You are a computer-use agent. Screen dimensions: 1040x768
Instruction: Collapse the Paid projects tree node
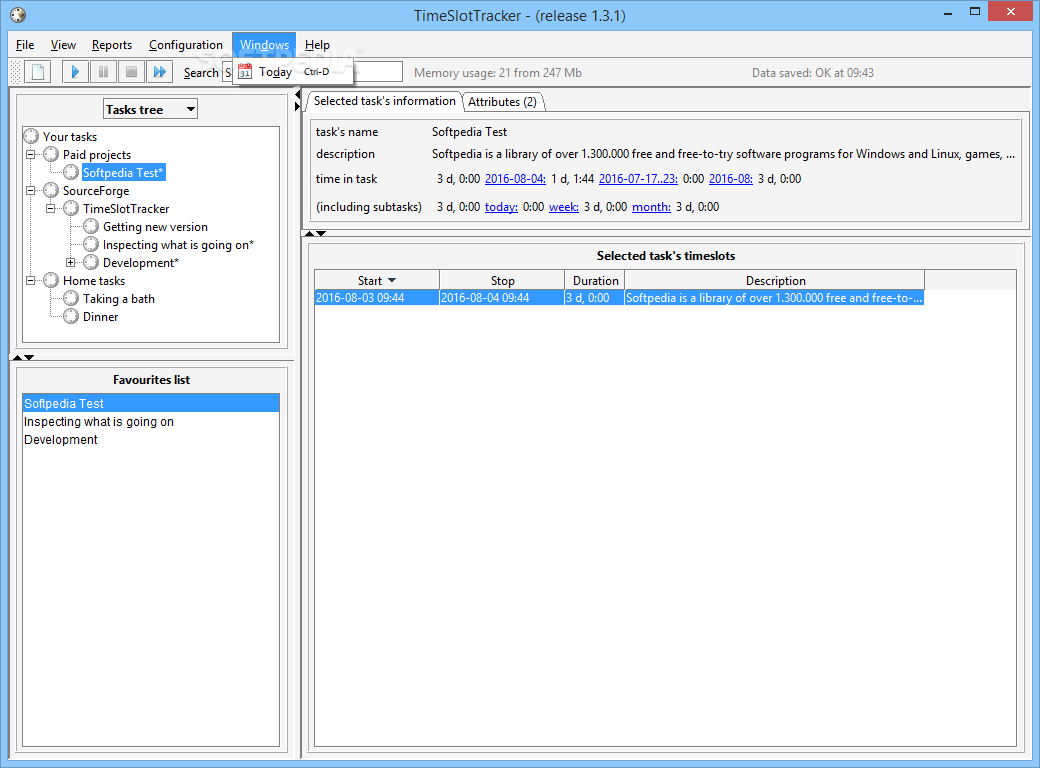[x=31, y=155]
